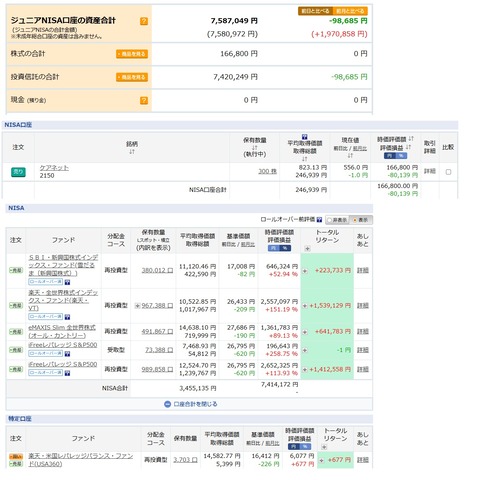Click 売却 button for SBI・新興国株式 fund

16,270
